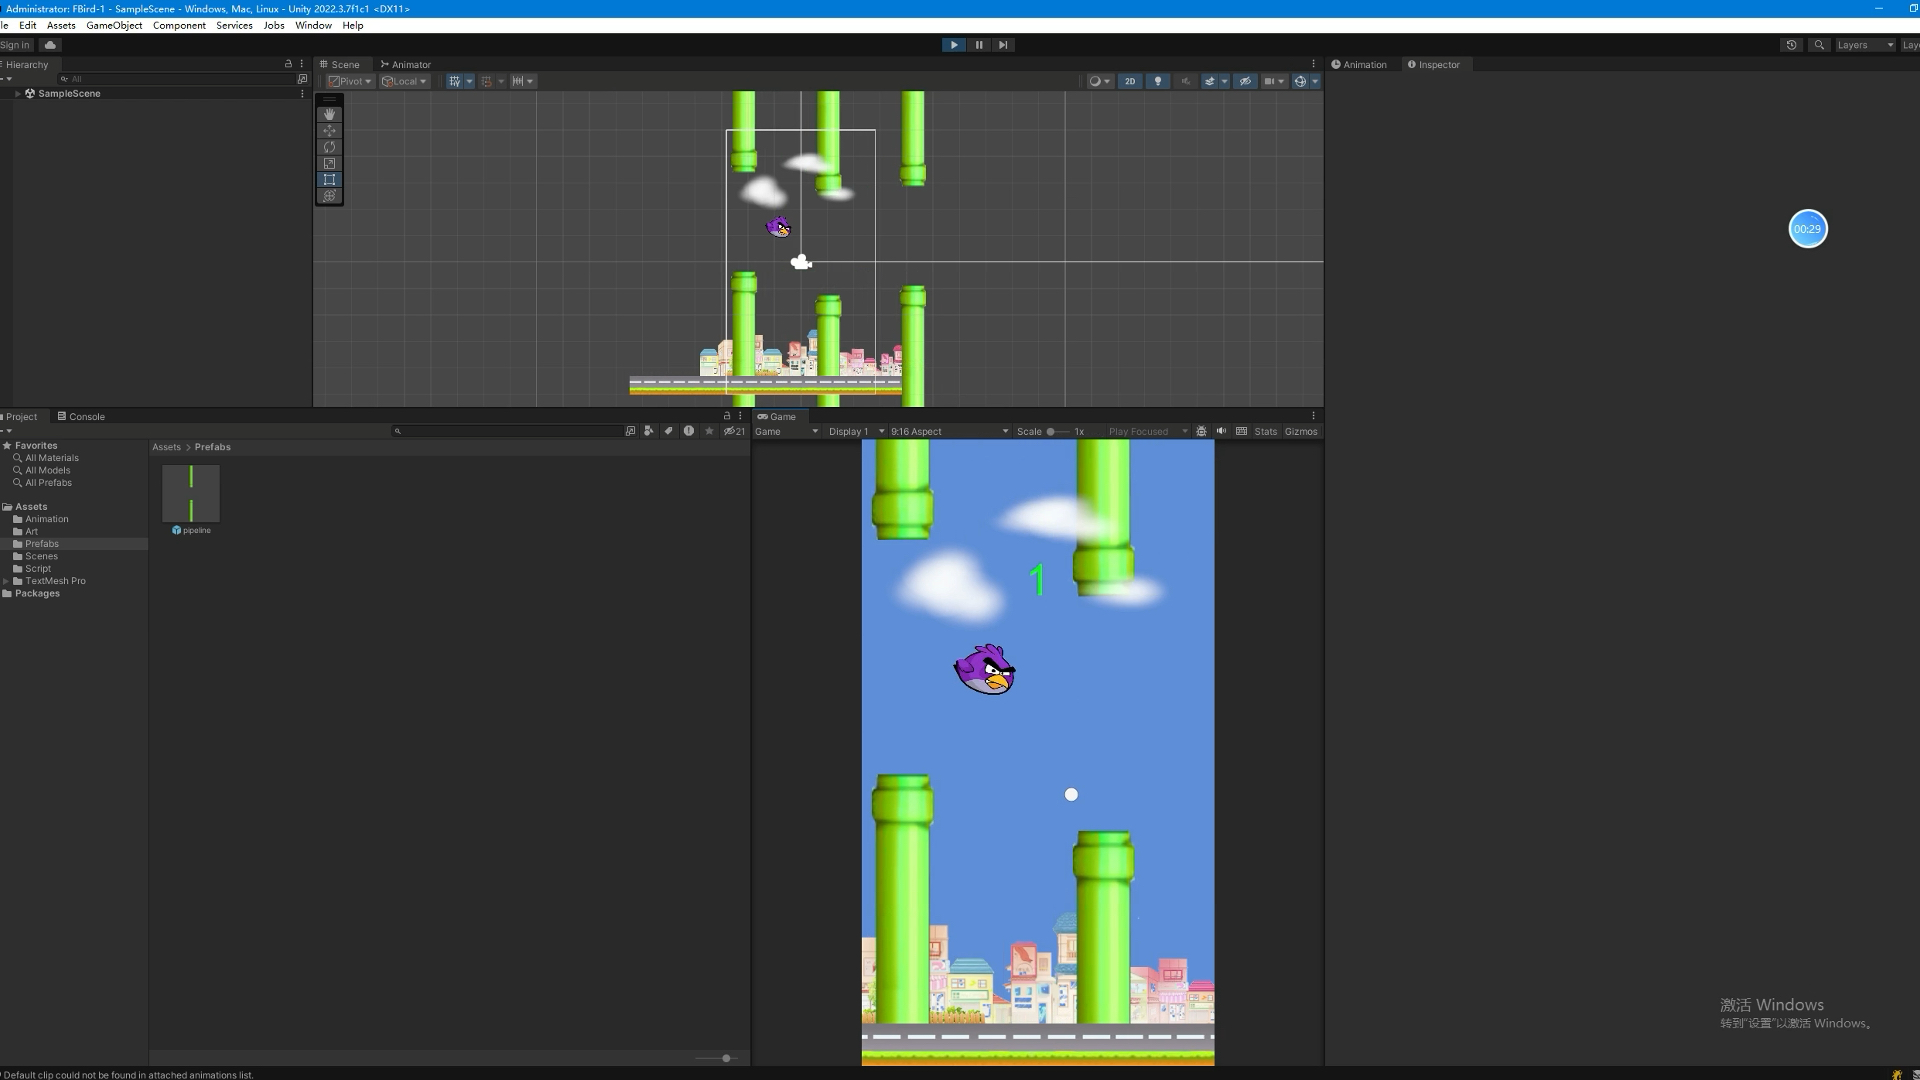Select the Move tool in Scene
This screenshot has width=1920, height=1080.
click(329, 131)
